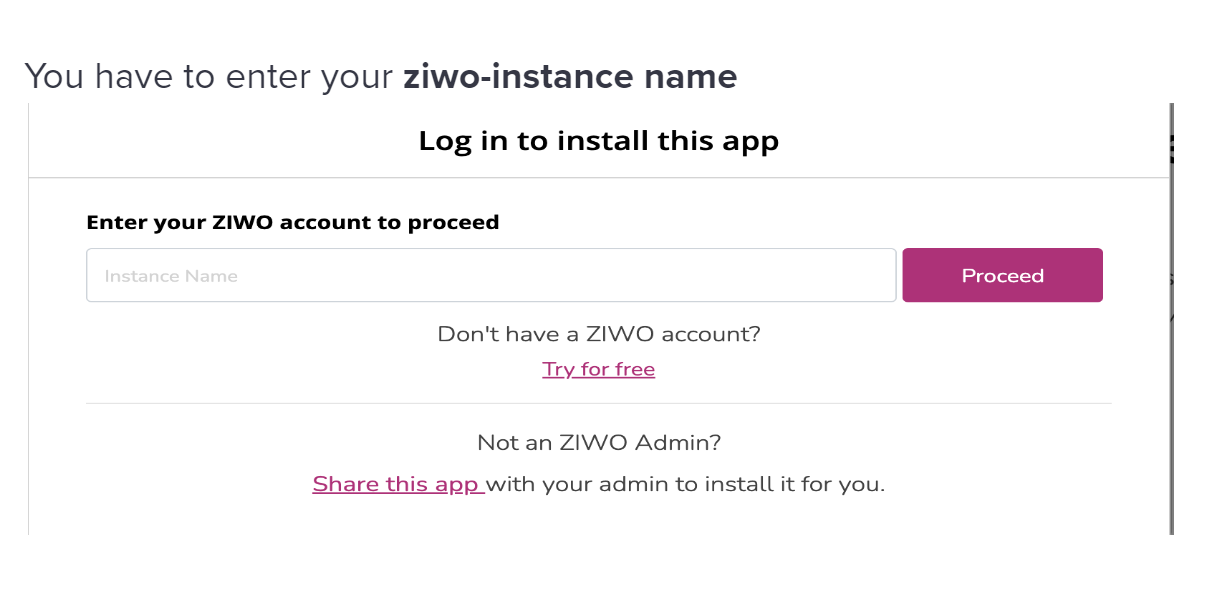Click the header divider under the dialog title

[x=598, y=178]
